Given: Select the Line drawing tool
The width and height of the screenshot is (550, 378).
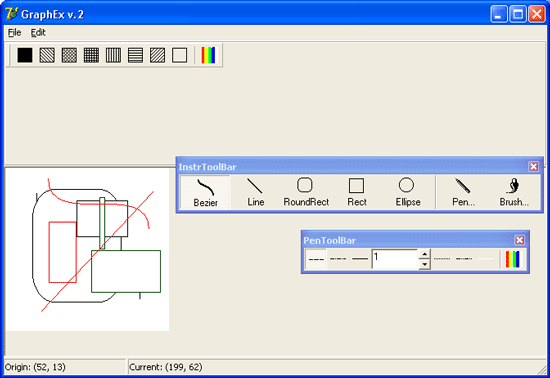Looking at the screenshot, I should click(255, 192).
